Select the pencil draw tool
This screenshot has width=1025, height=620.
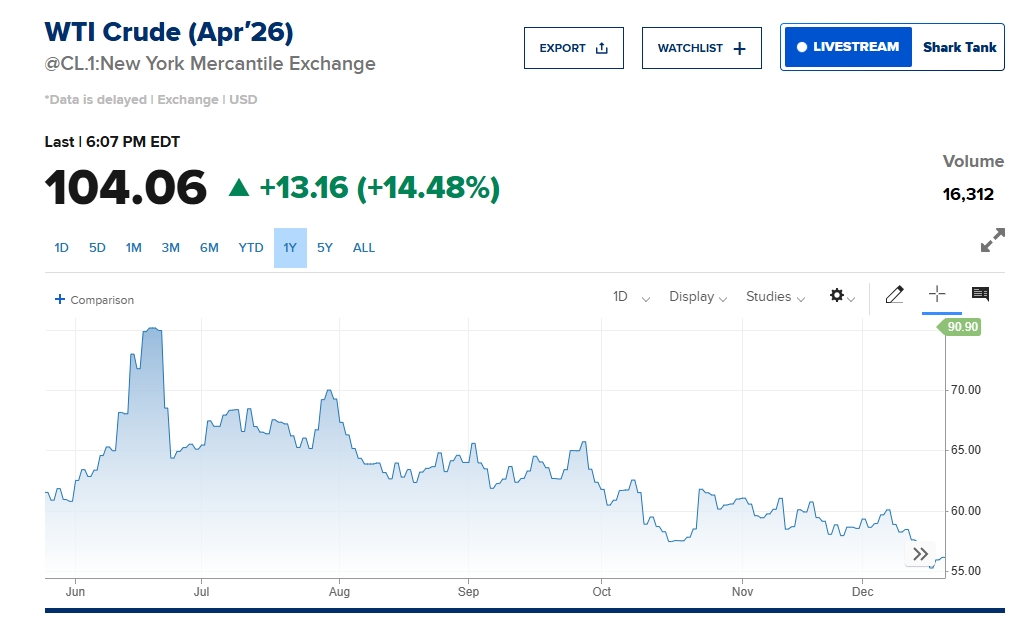[894, 295]
